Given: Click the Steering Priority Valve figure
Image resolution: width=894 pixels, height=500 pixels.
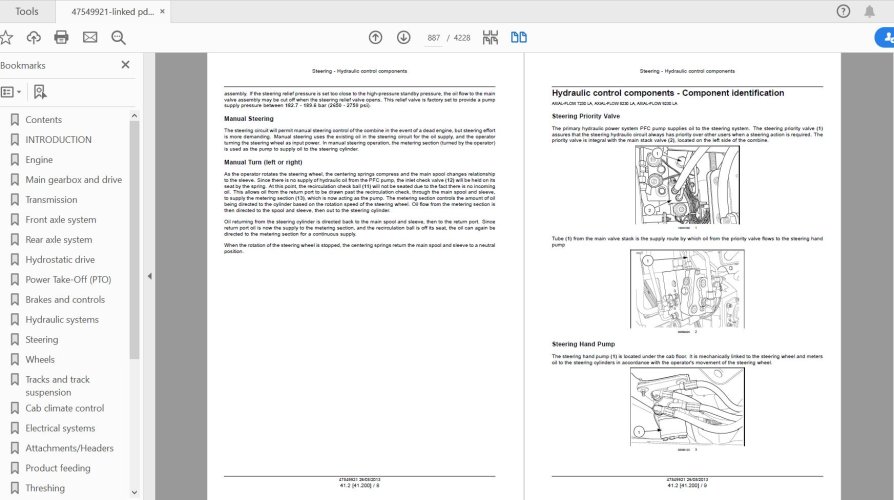Looking at the screenshot, I should pyautogui.click(x=687, y=185).
